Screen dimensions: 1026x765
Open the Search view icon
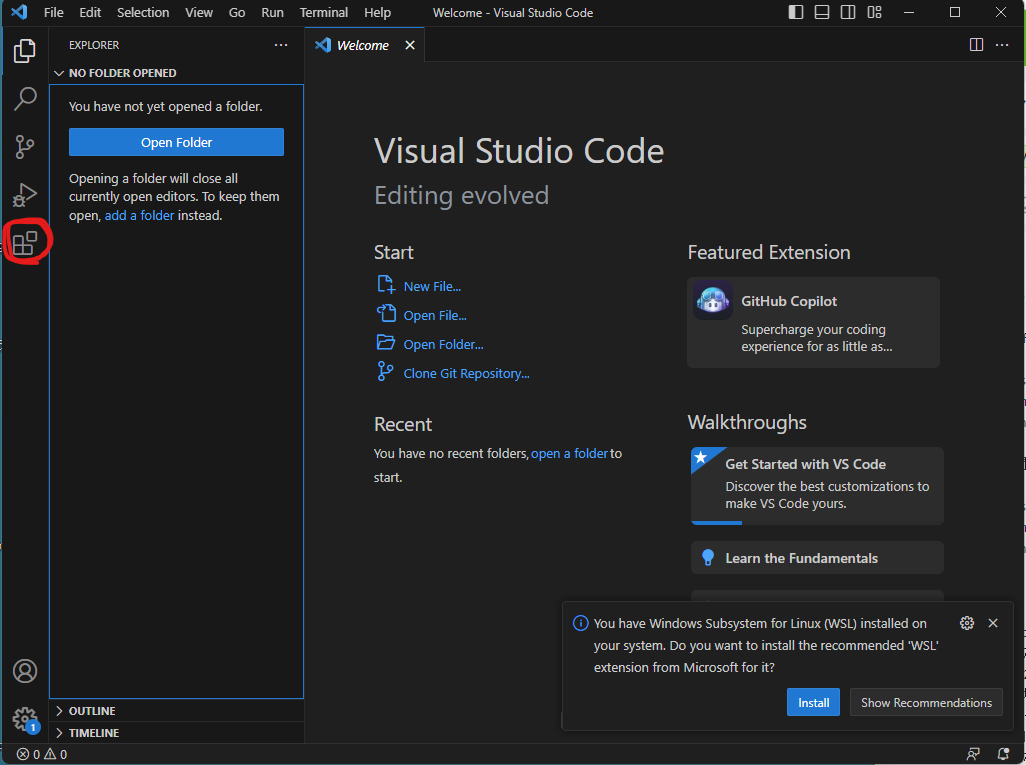click(x=25, y=99)
